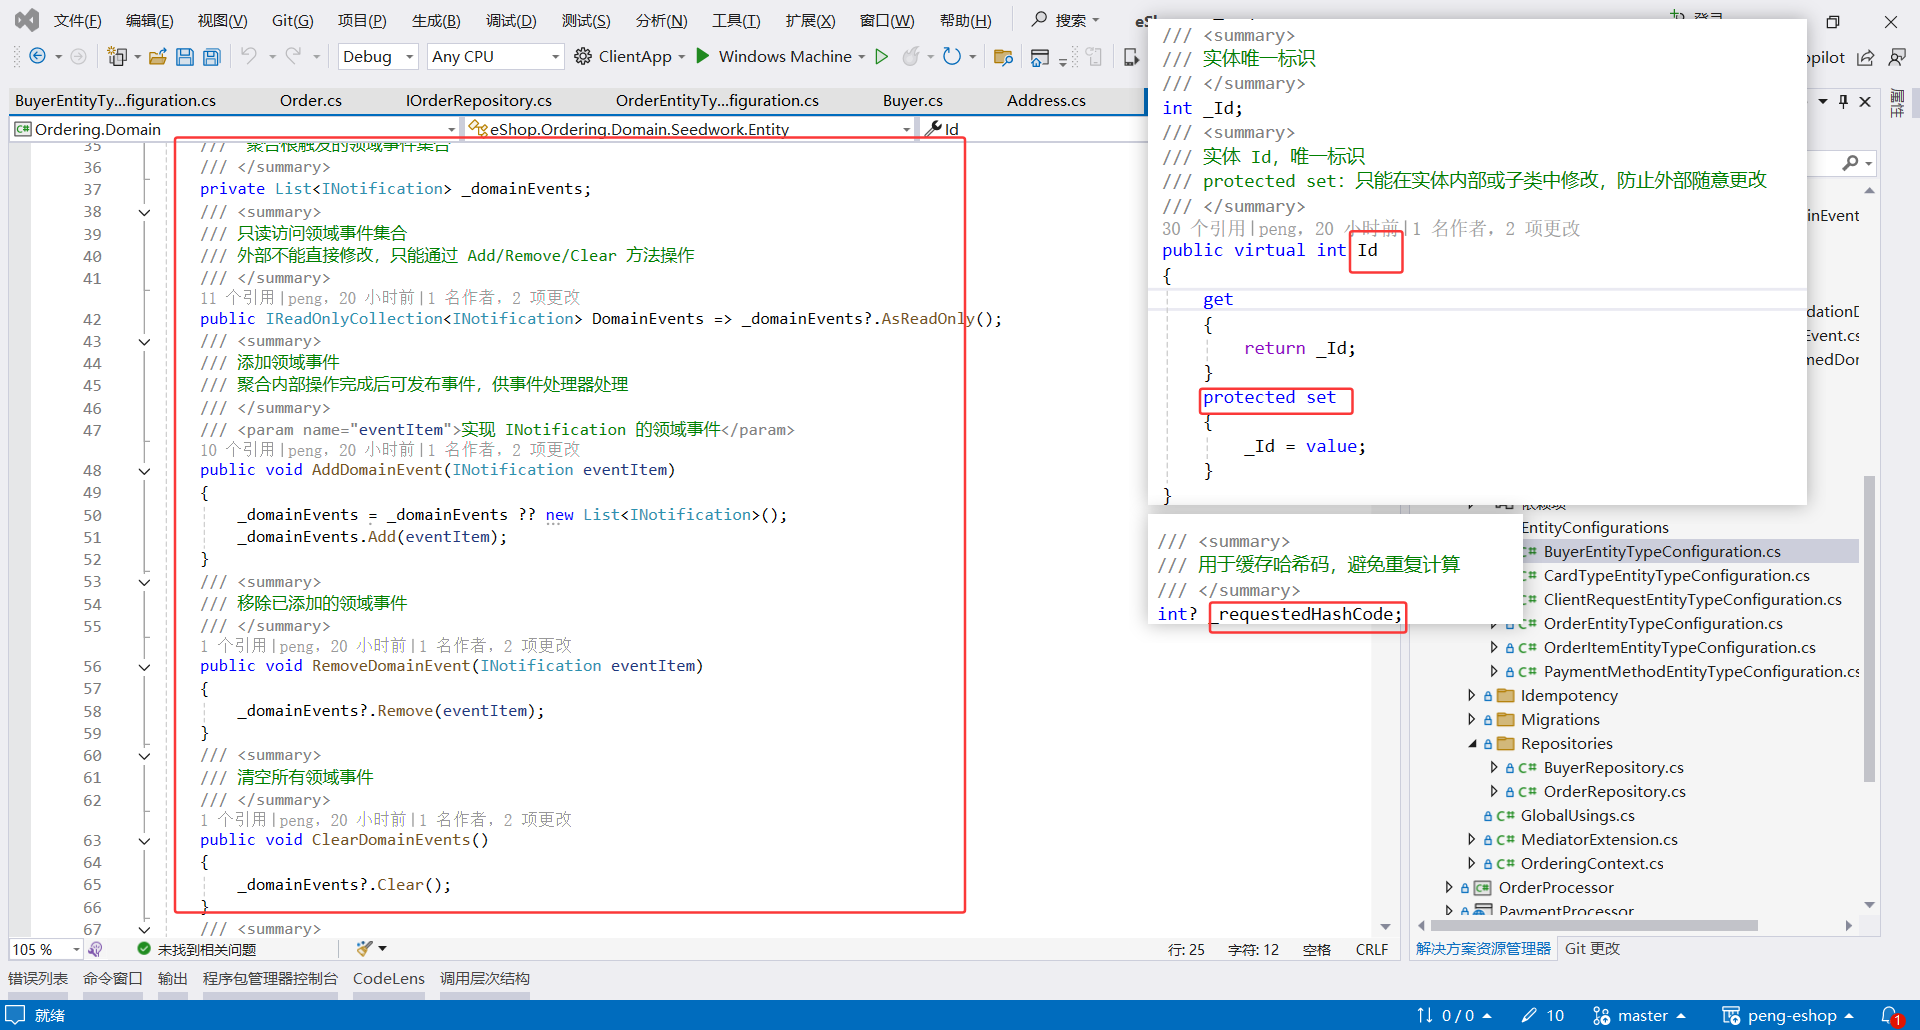Select OrderingContext.cs in Solution Explorer

[x=1592, y=863]
